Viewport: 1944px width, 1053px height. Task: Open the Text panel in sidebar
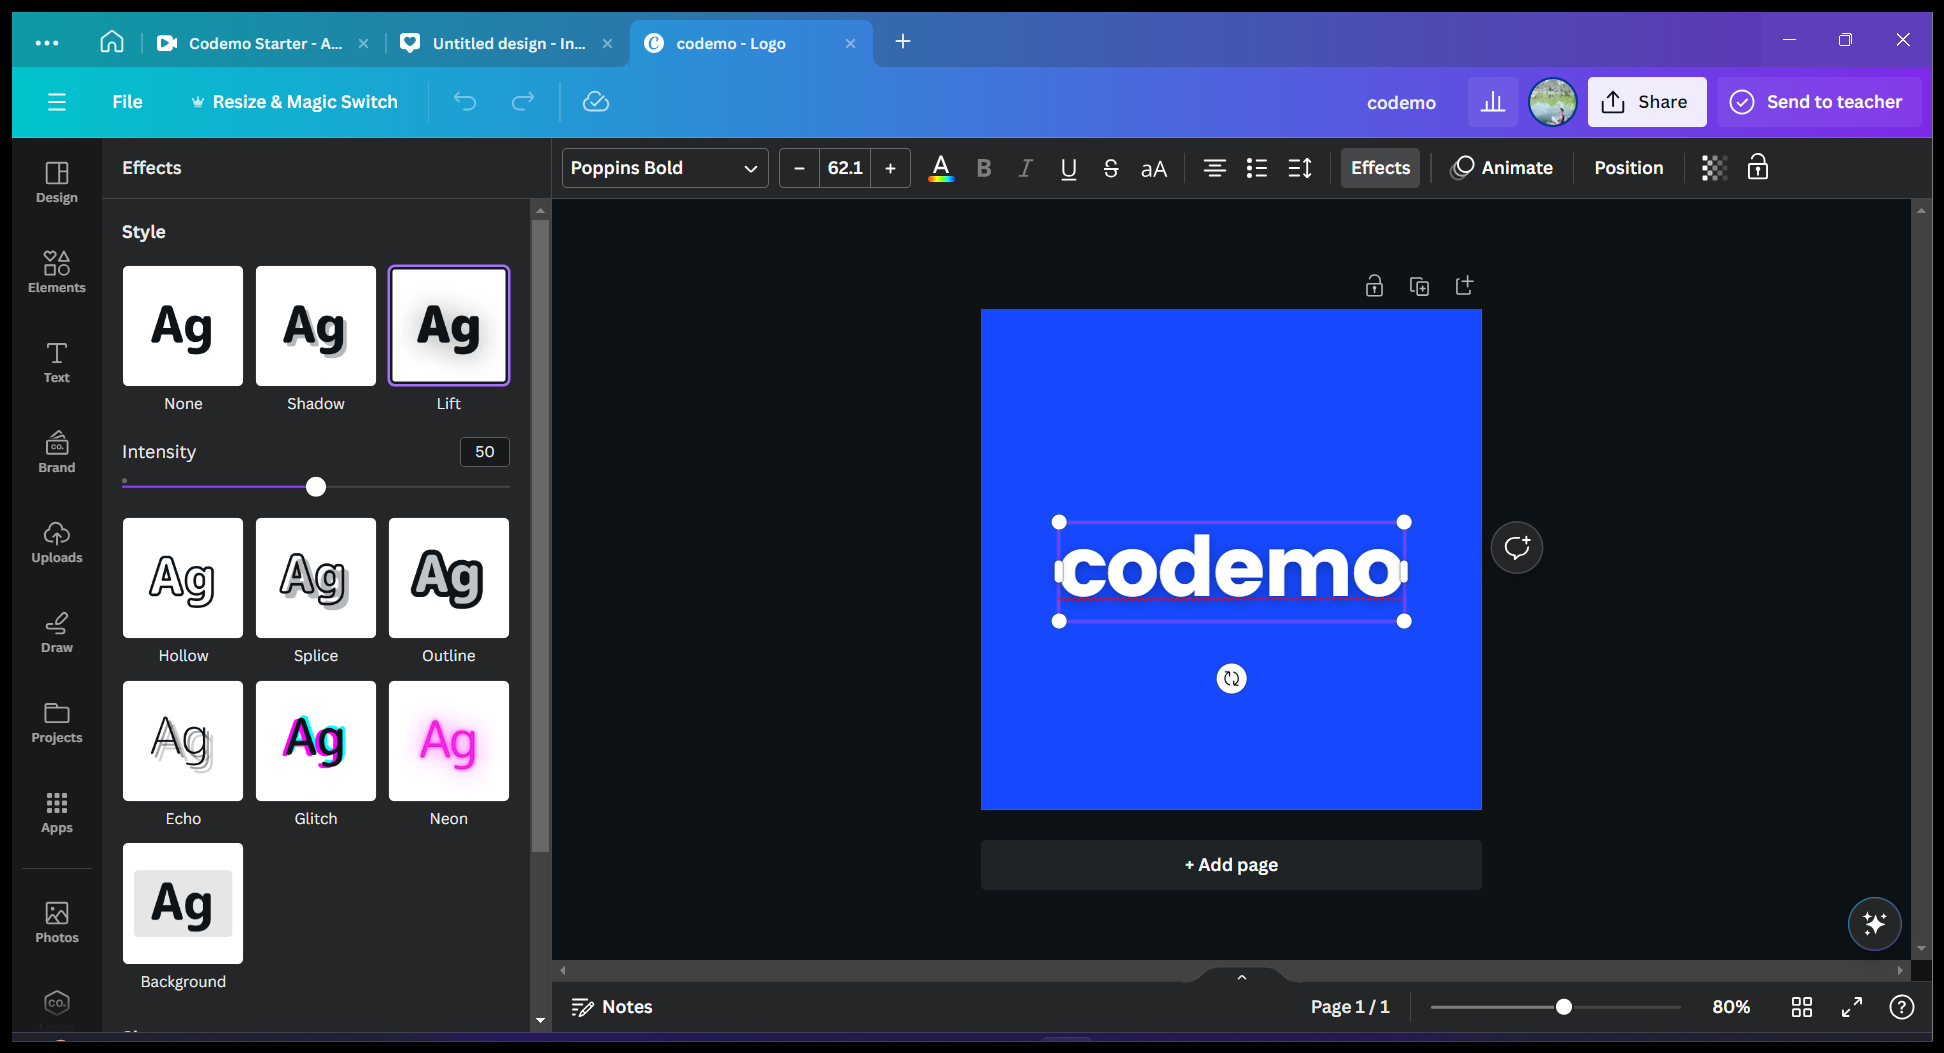click(57, 362)
